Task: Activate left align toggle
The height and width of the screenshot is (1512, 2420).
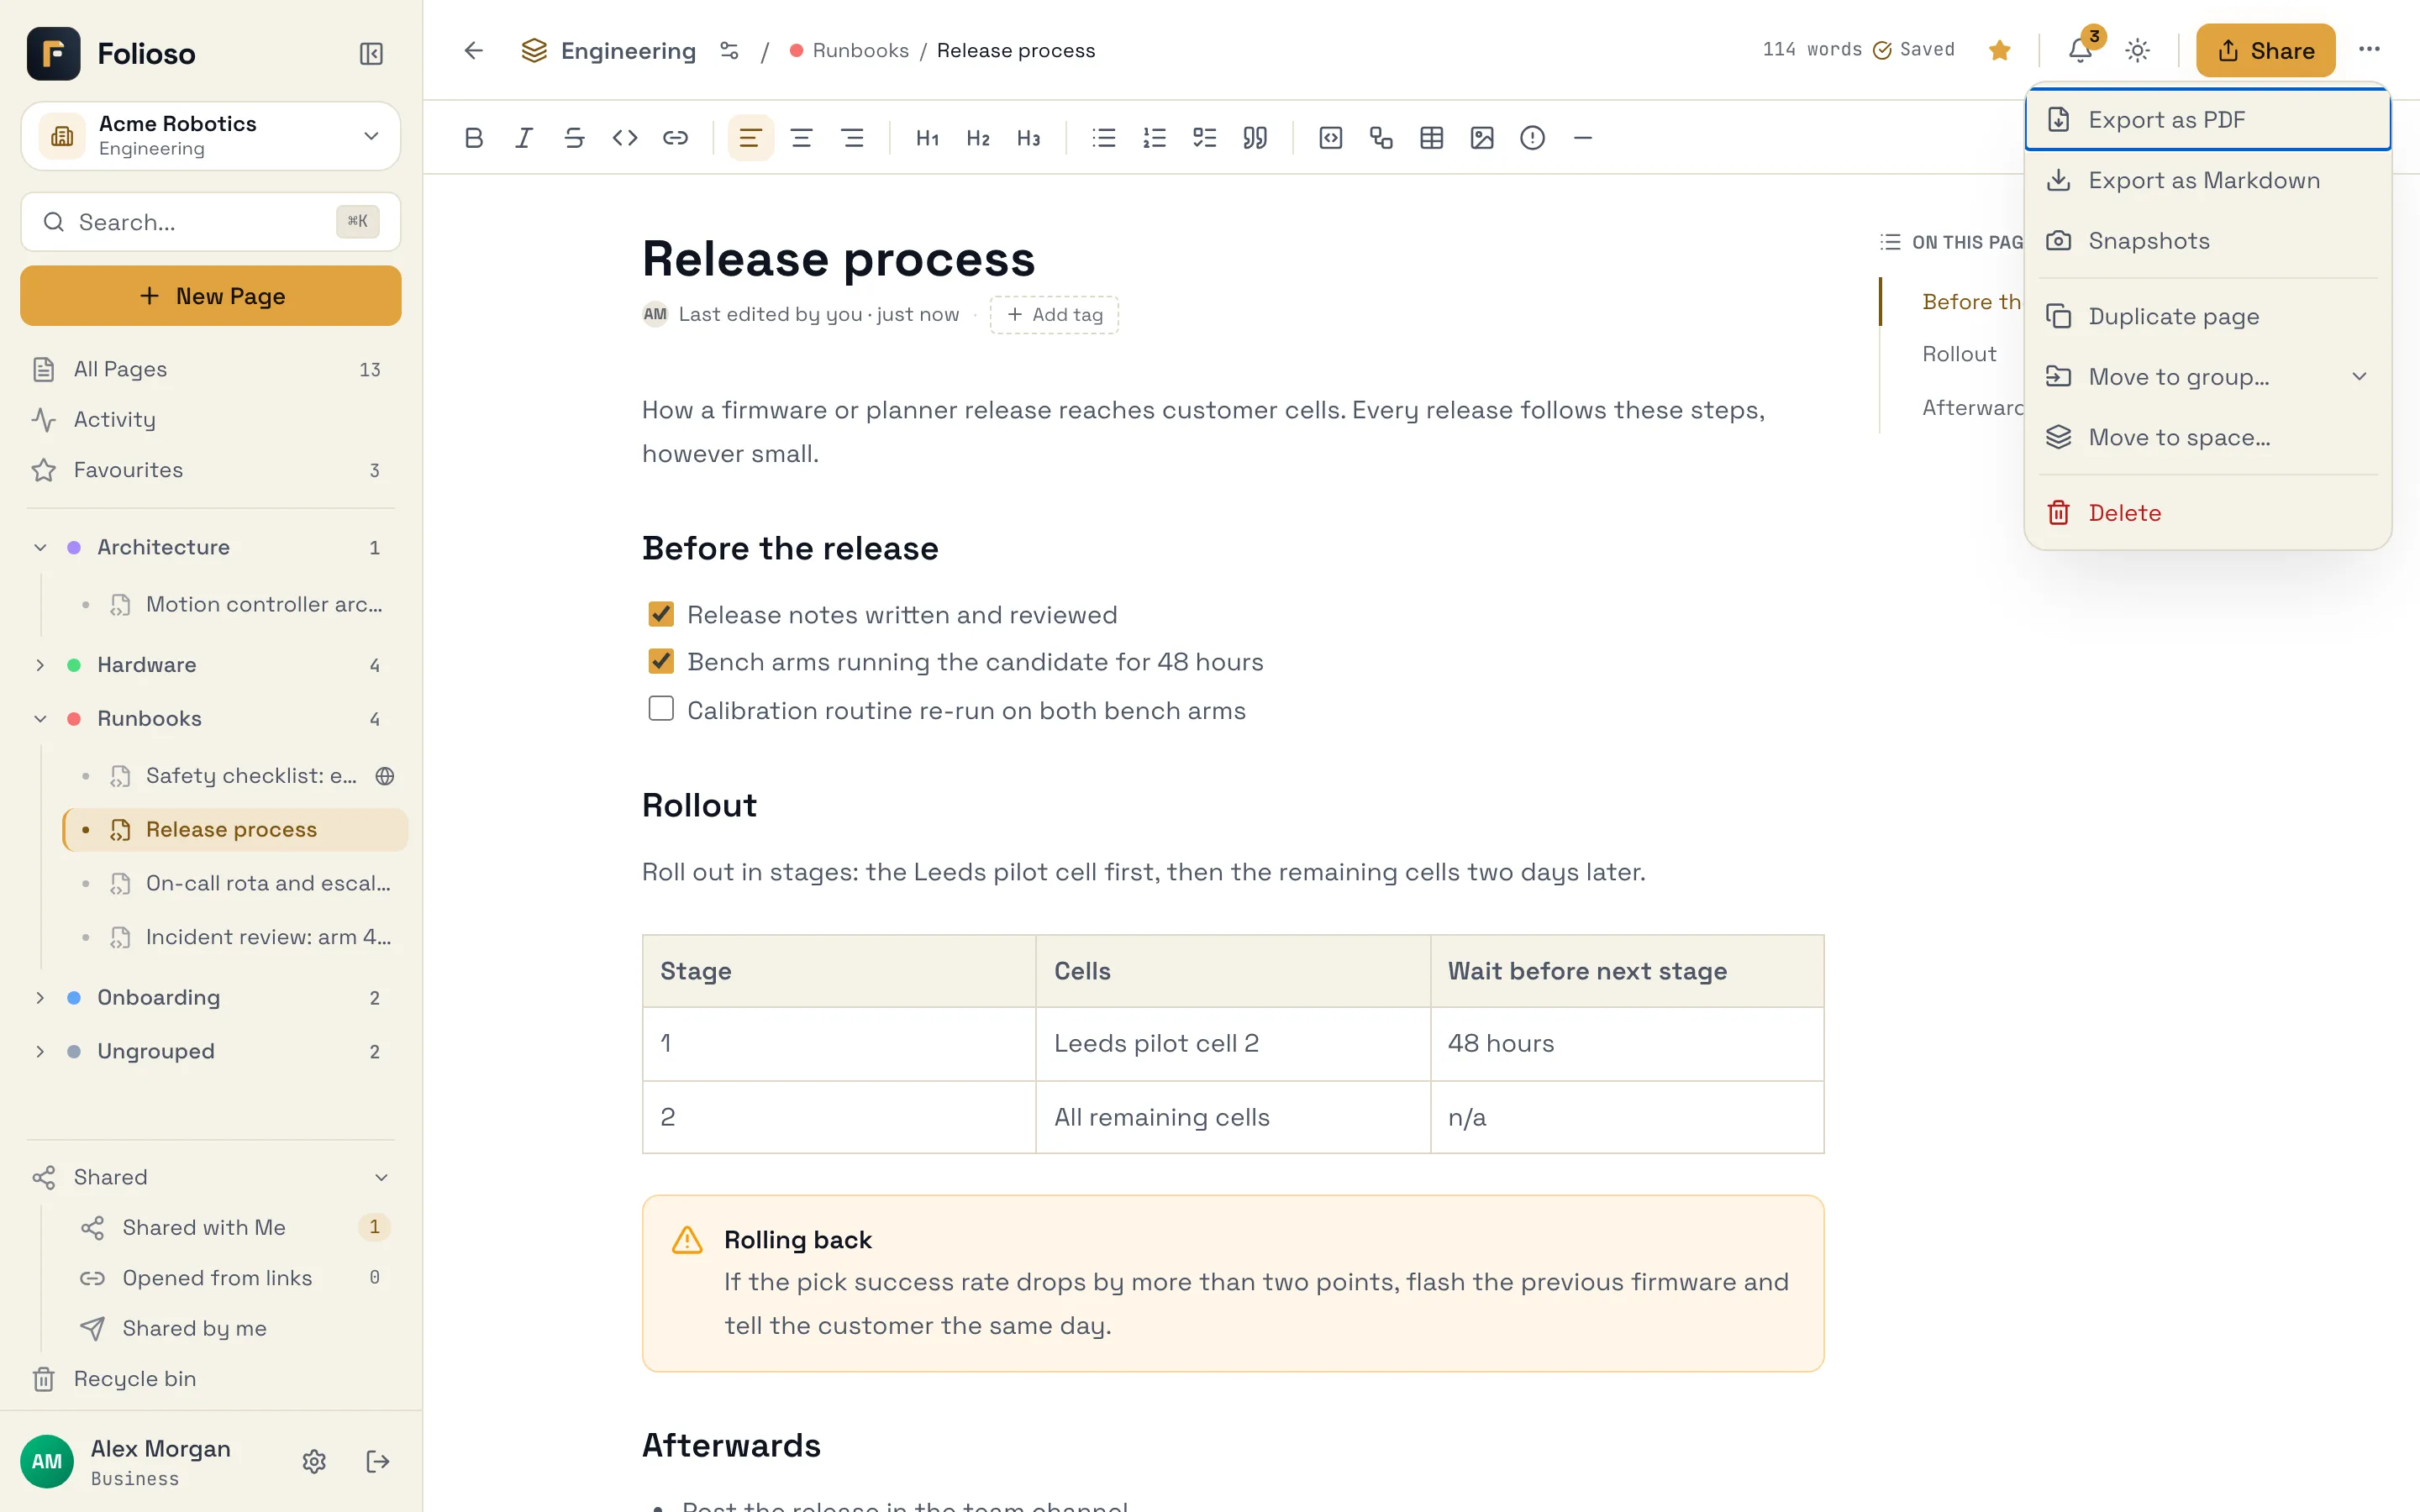Action: 750,138
